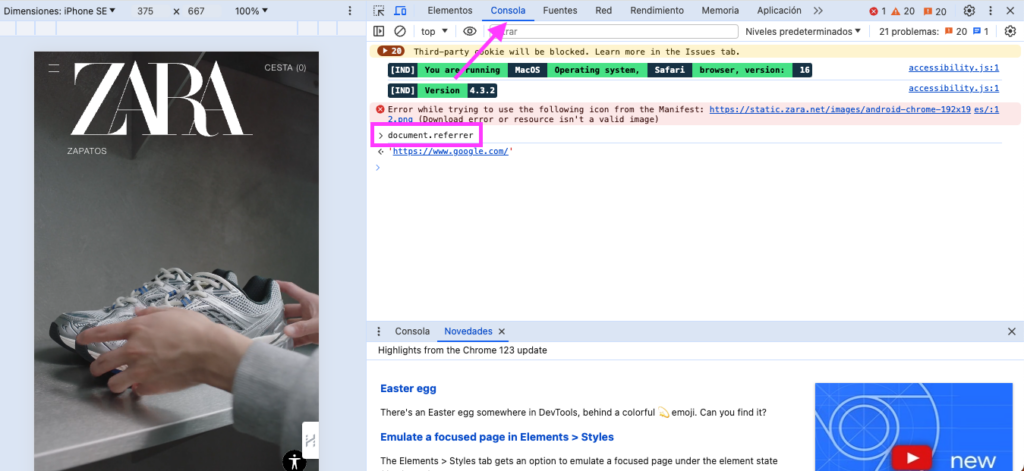
Task: Open the Aplicación tab
Action: click(x=779, y=10)
